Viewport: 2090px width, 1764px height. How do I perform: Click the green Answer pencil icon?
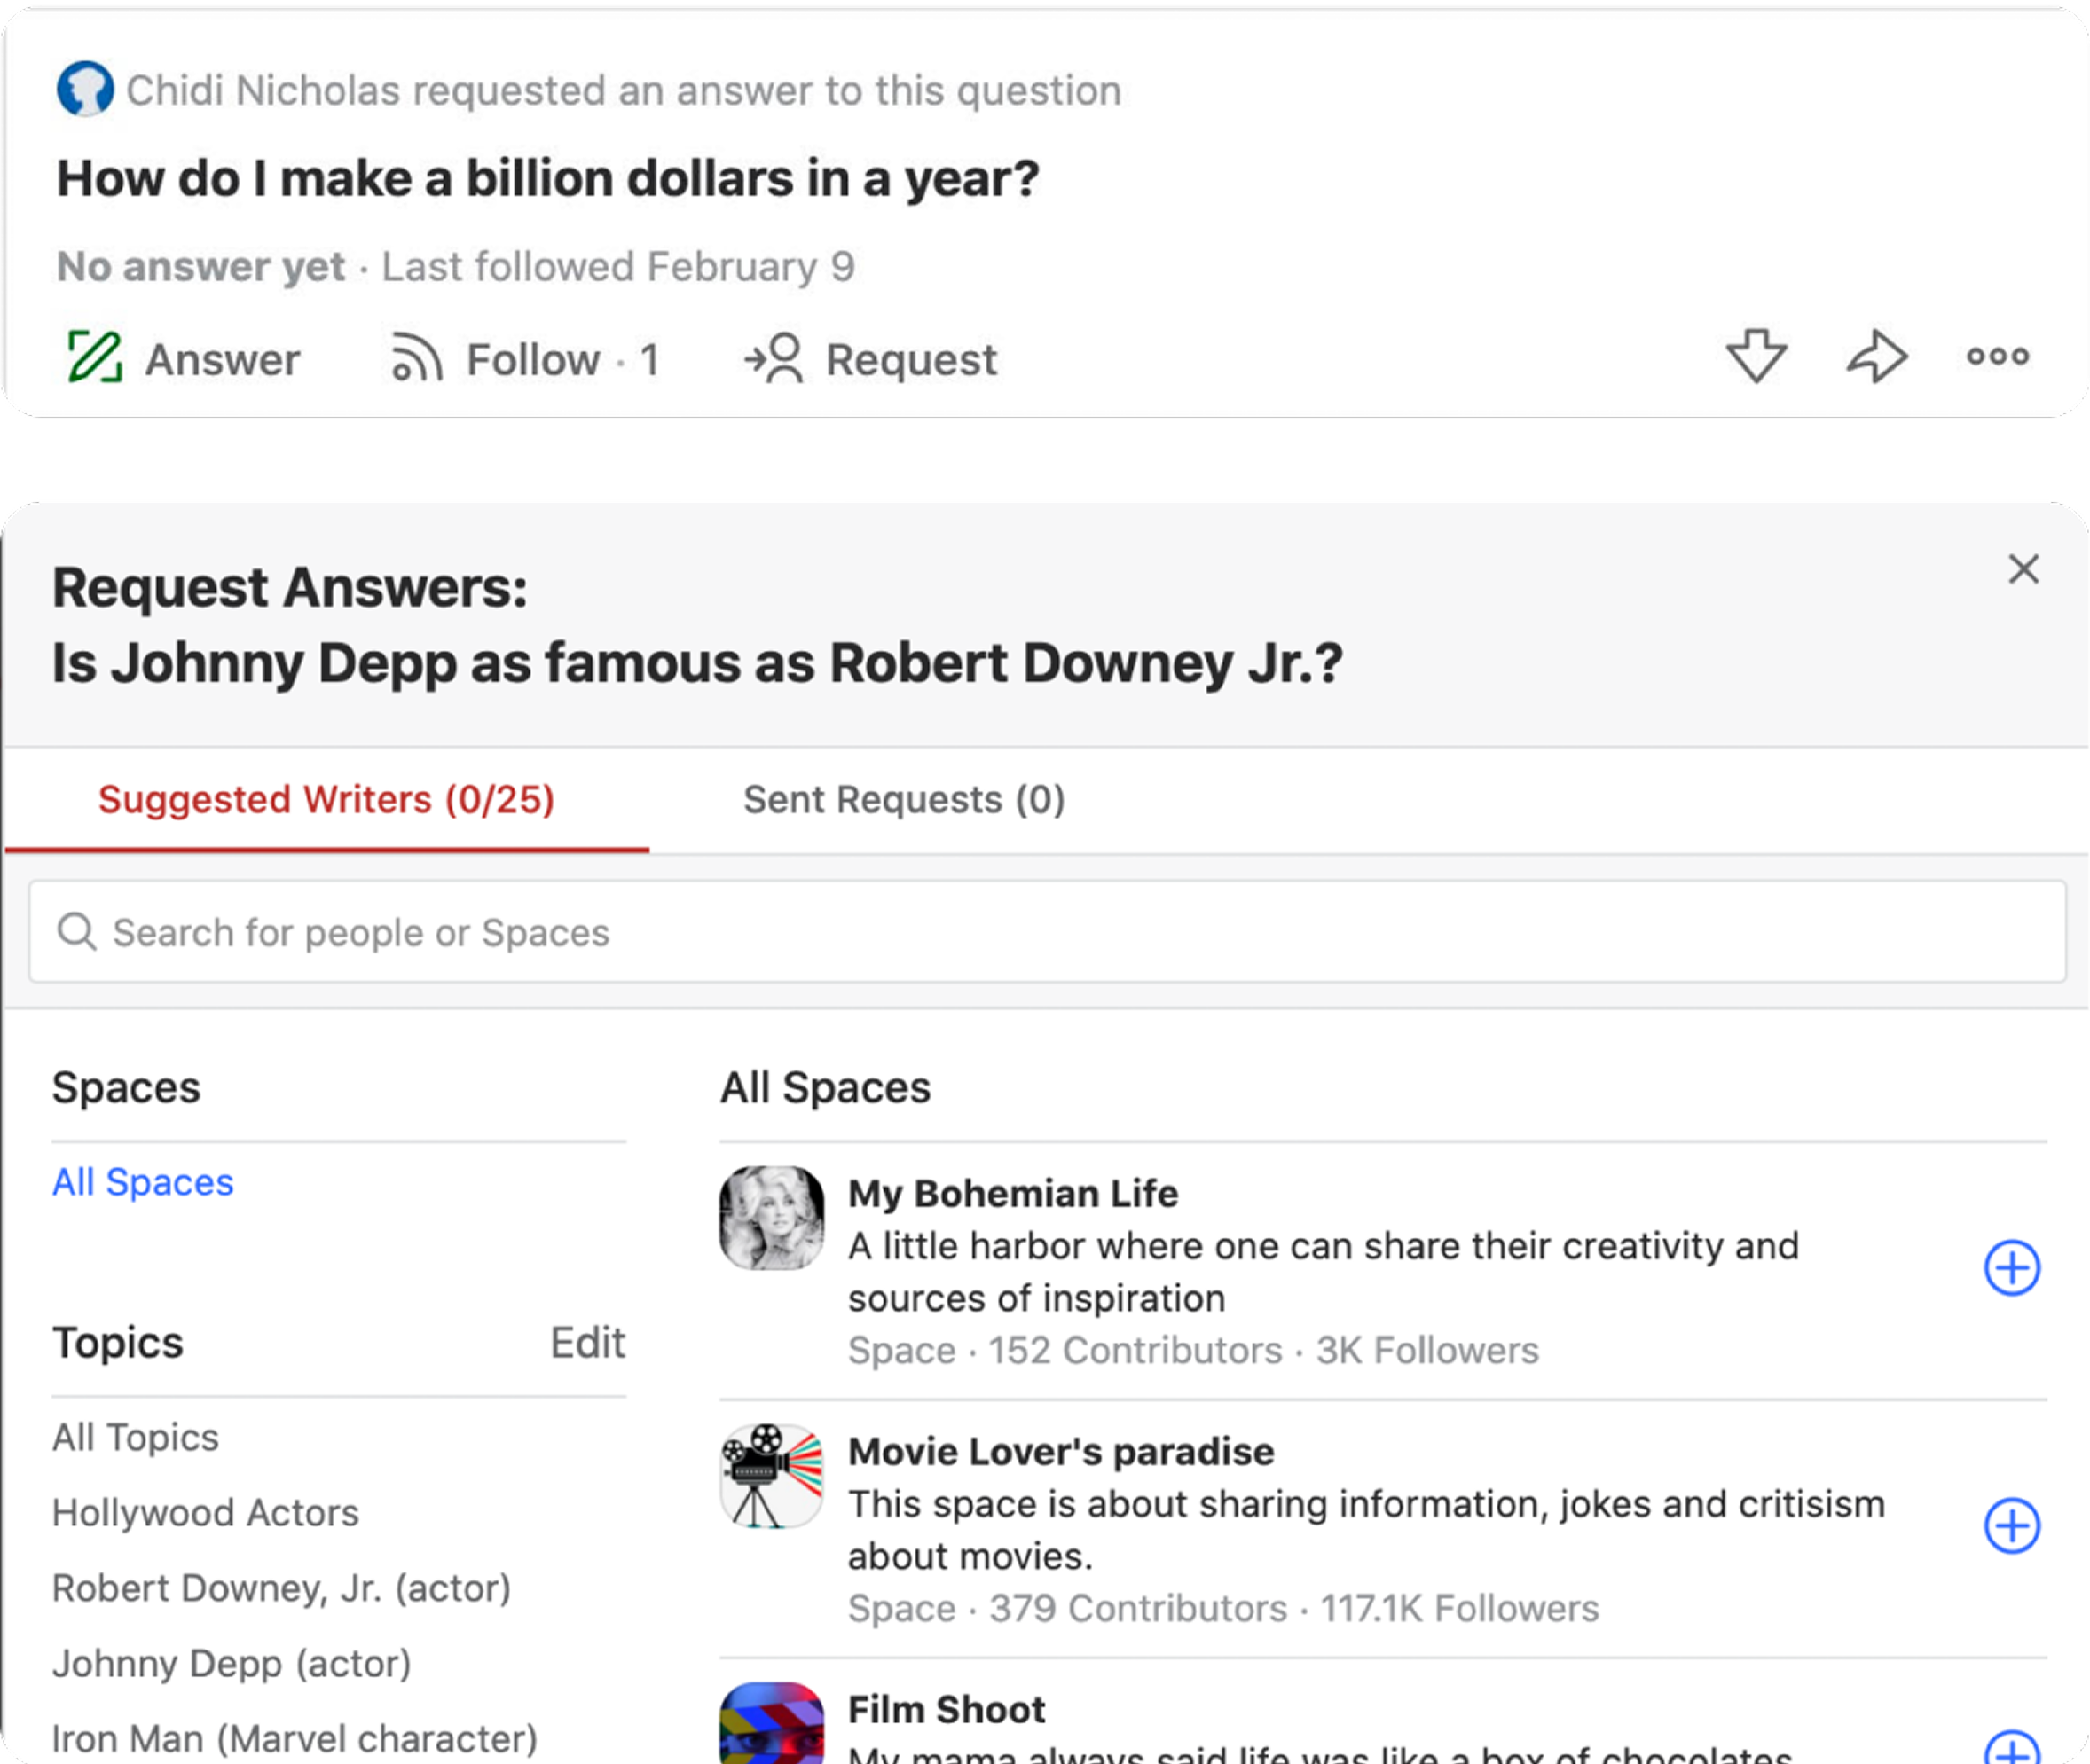point(95,357)
